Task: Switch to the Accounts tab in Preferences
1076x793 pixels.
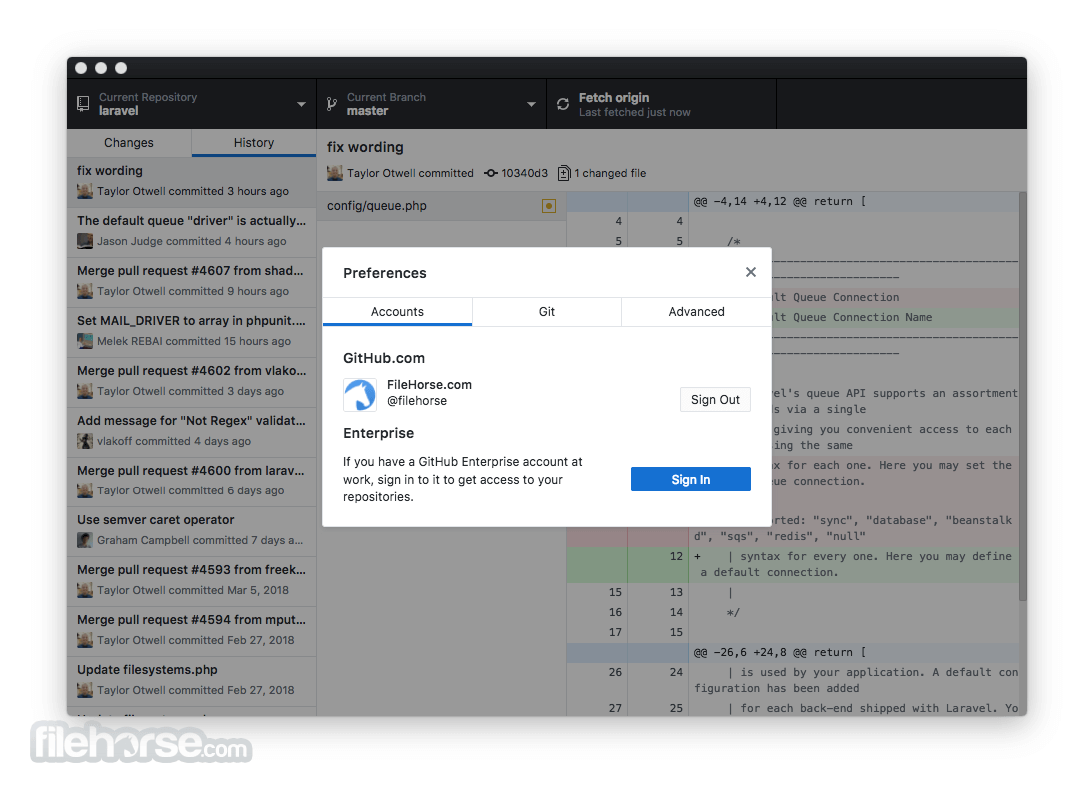Action: point(397,311)
